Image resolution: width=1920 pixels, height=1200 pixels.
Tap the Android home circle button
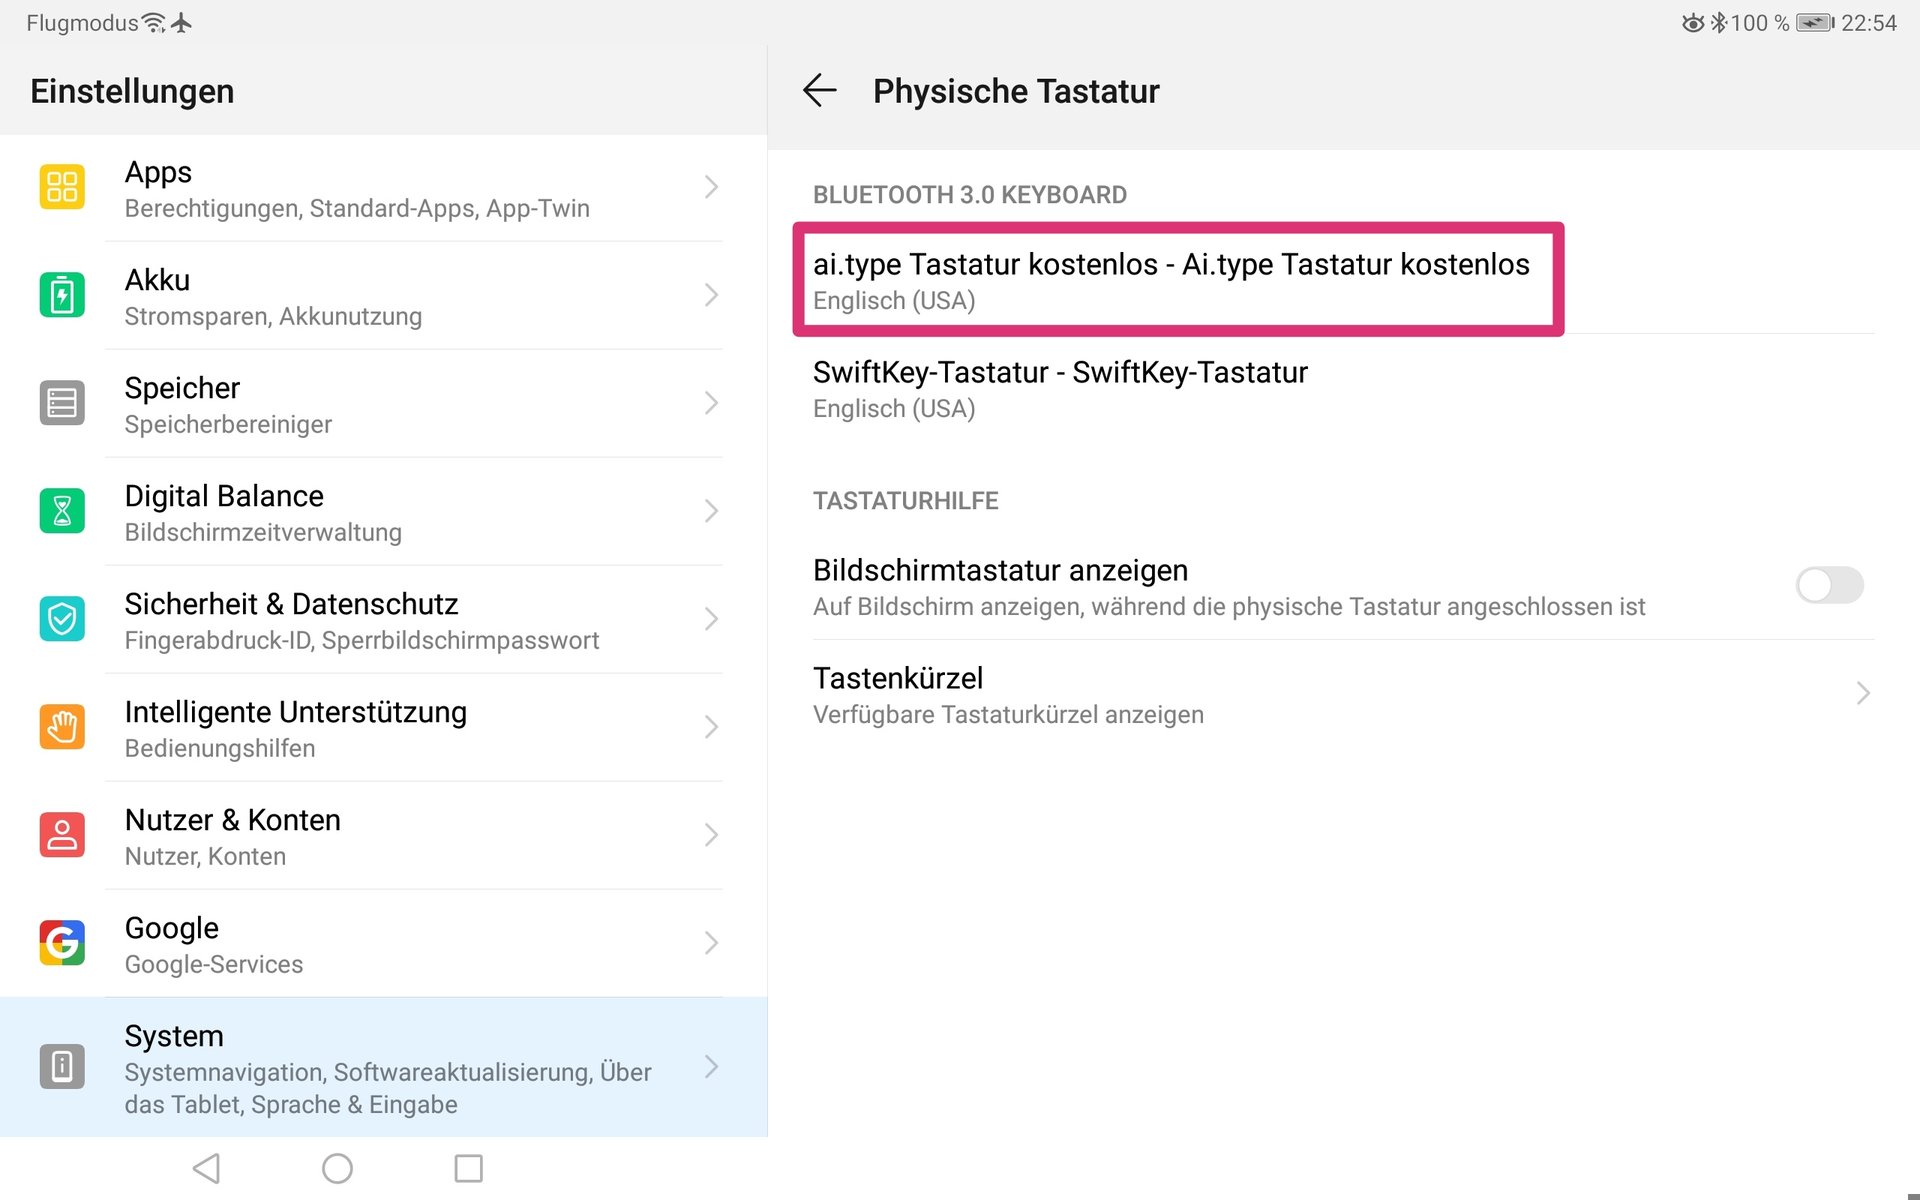pos(337,1168)
